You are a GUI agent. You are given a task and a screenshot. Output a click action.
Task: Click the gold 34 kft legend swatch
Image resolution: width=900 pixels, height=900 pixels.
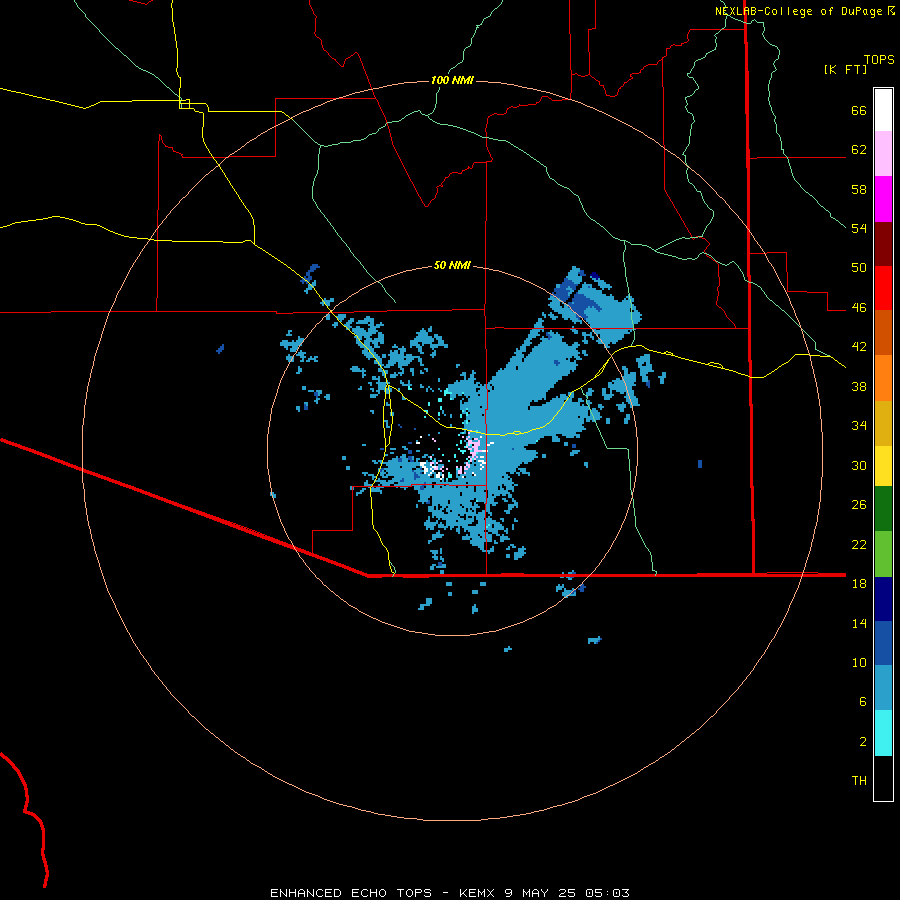pyautogui.click(x=883, y=423)
